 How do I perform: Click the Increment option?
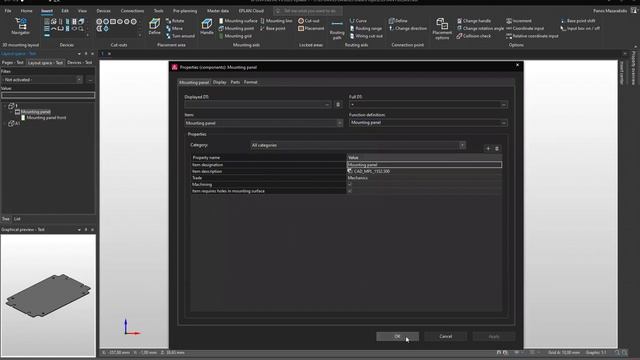pyautogui.click(x=519, y=20)
